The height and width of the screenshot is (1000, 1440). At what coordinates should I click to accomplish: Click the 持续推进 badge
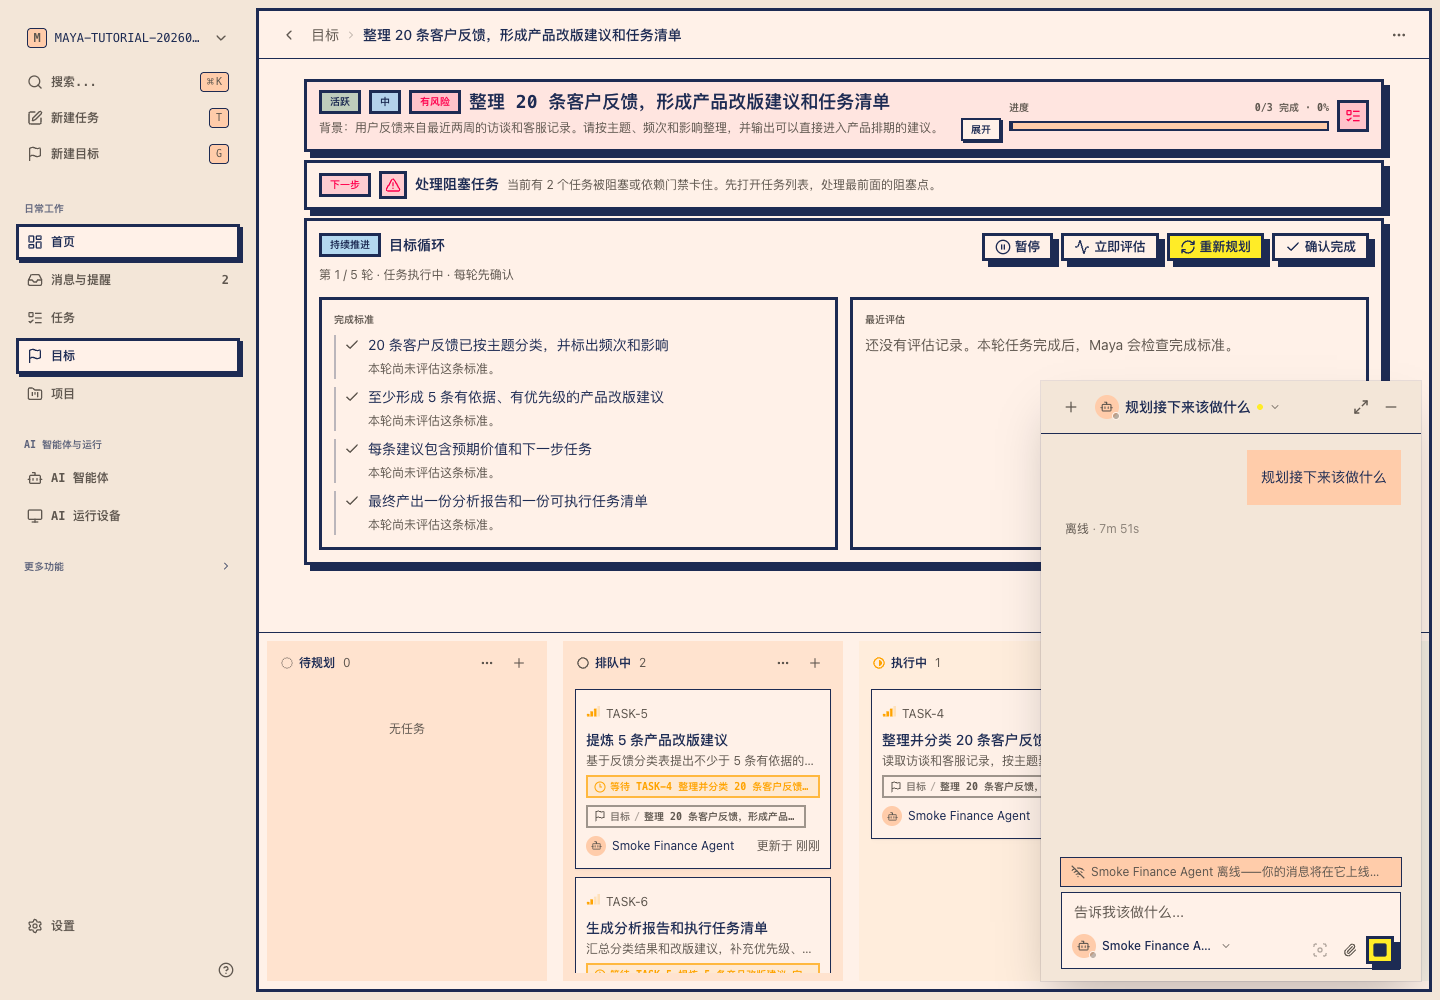tap(350, 245)
